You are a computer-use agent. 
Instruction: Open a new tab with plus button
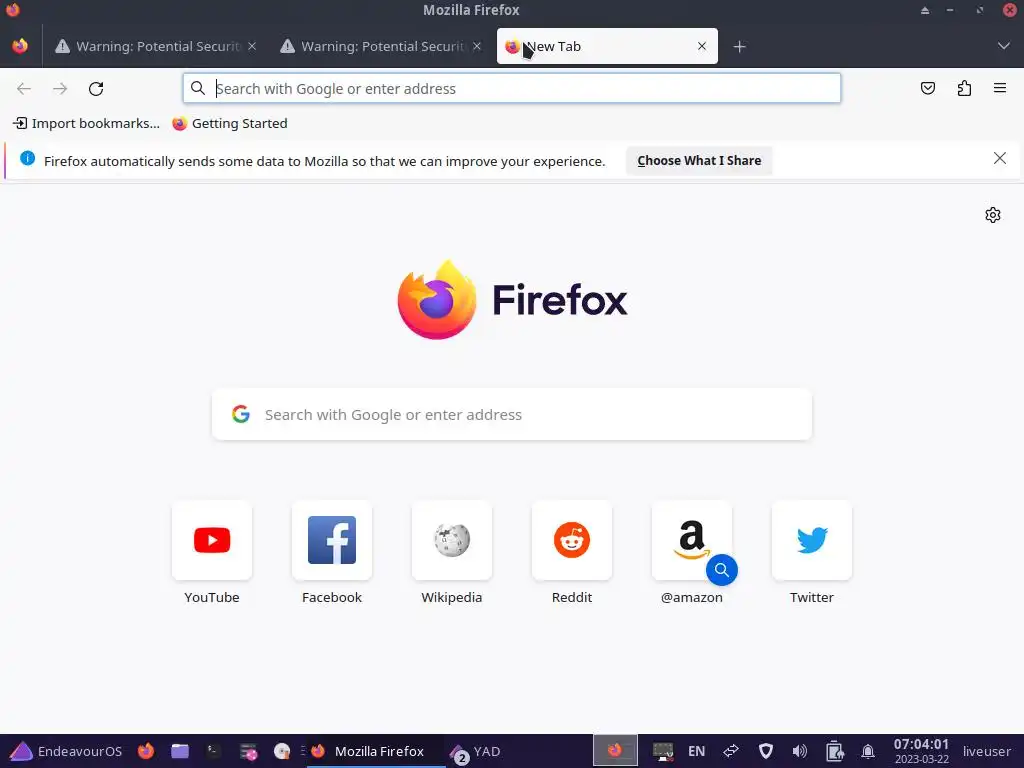coord(739,46)
